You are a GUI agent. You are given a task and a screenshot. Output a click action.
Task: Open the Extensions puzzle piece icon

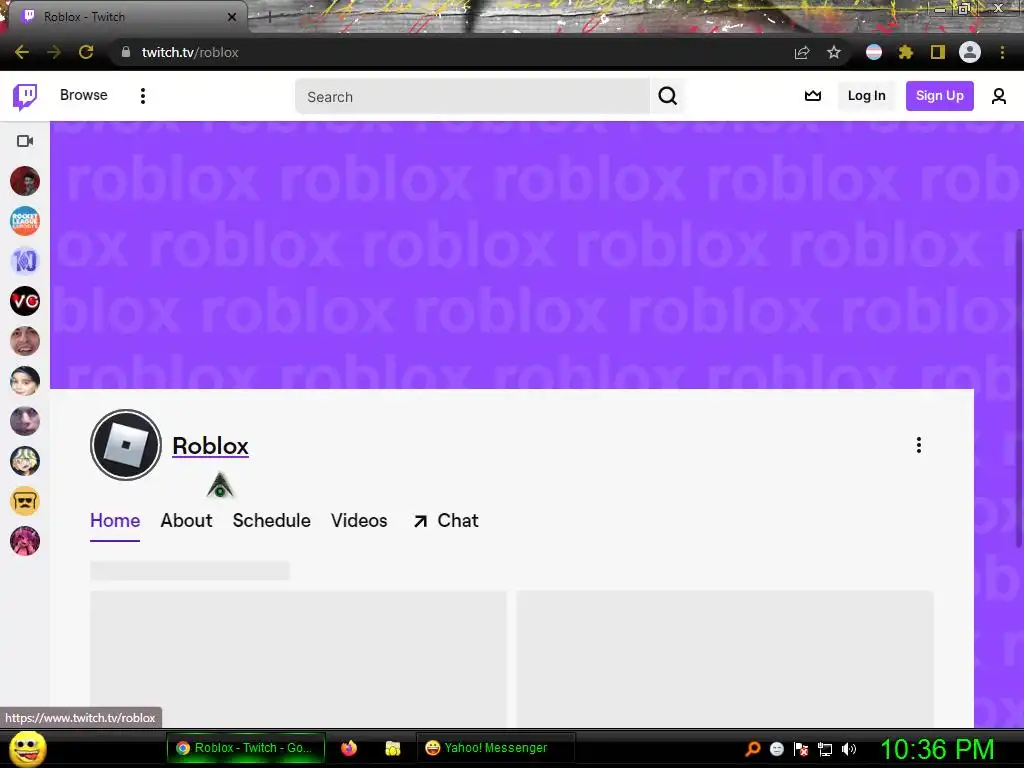[905, 52]
